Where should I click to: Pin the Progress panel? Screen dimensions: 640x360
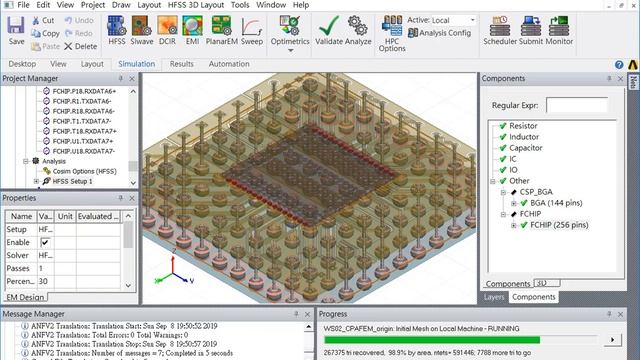tap(609, 314)
